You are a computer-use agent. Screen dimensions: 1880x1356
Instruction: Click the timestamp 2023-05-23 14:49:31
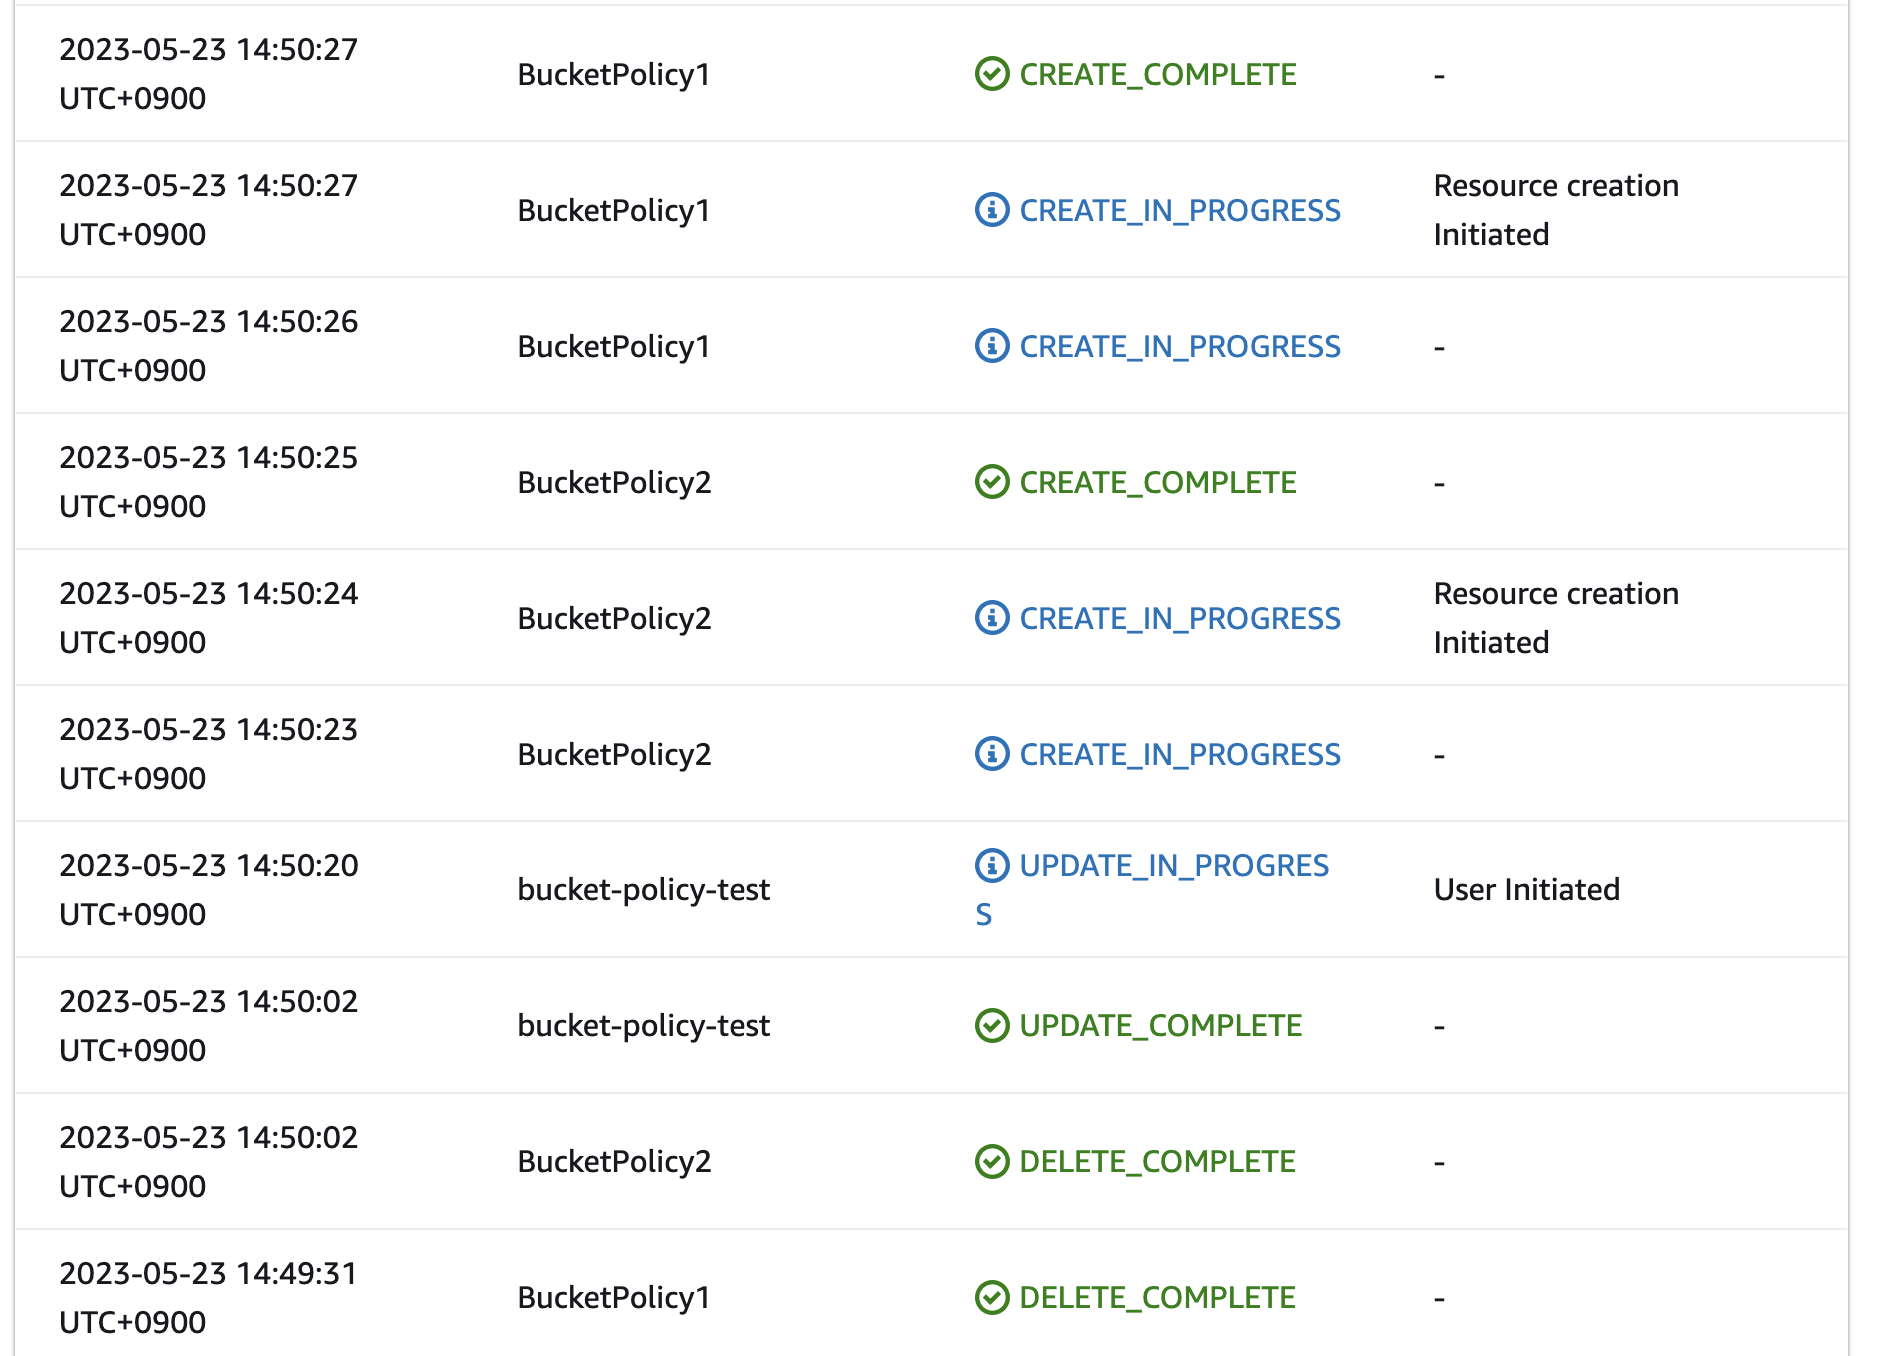208,1295
